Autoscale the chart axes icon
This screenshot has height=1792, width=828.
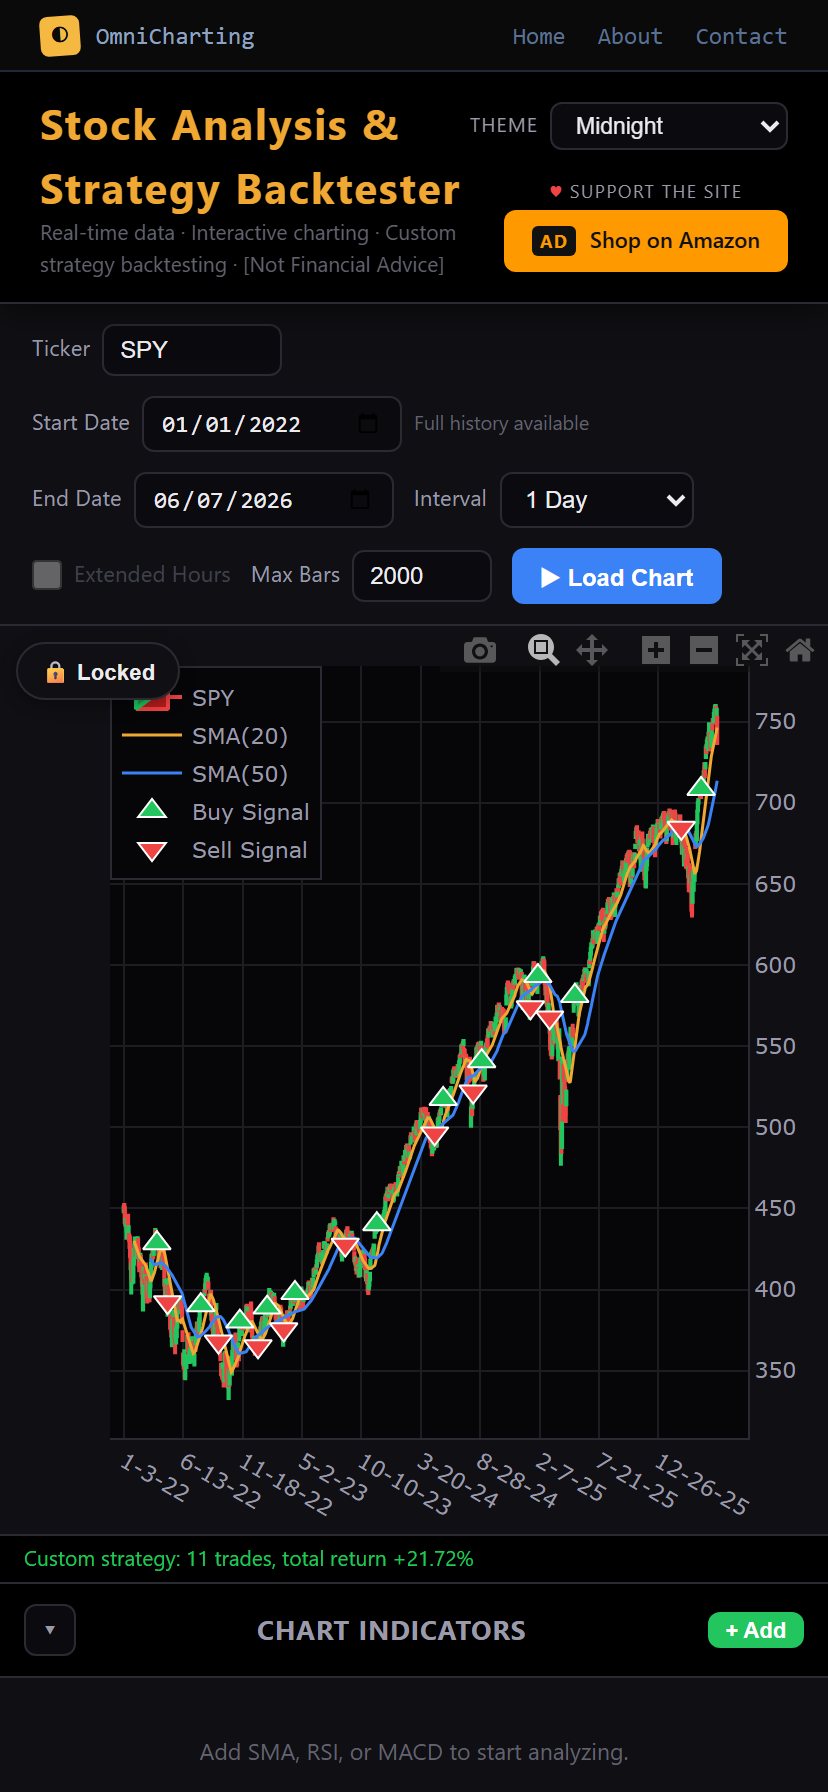(752, 650)
